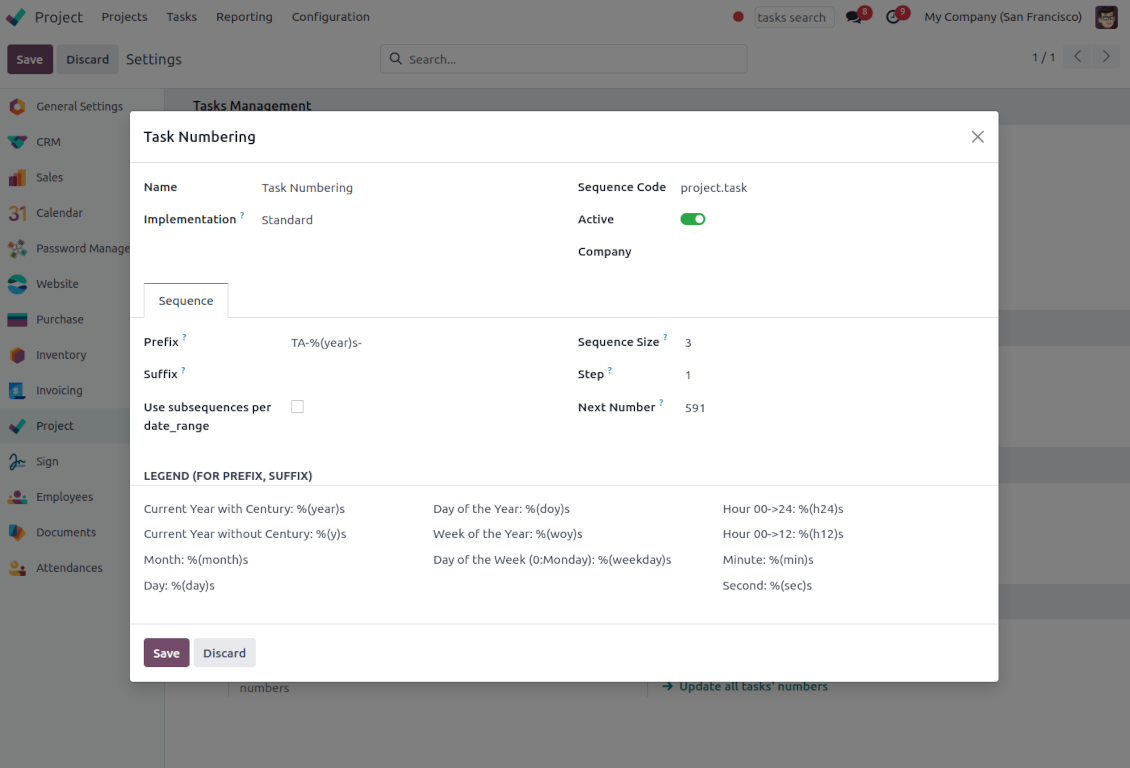Click the Project app logo icon
The height and width of the screenshot is (768, 1130).
coord(16,17)
